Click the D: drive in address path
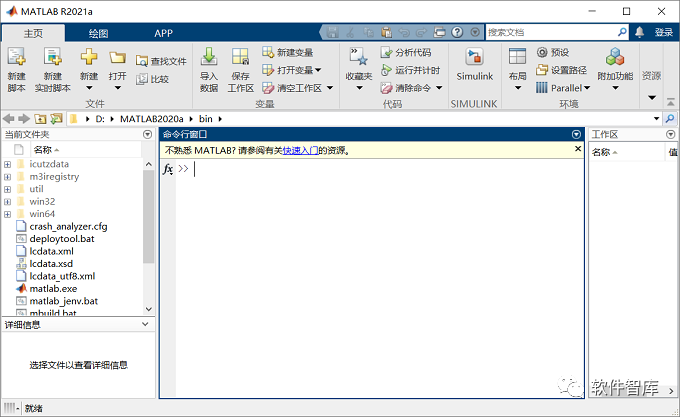This screenshot has height=417, width=680. [100, 119]
